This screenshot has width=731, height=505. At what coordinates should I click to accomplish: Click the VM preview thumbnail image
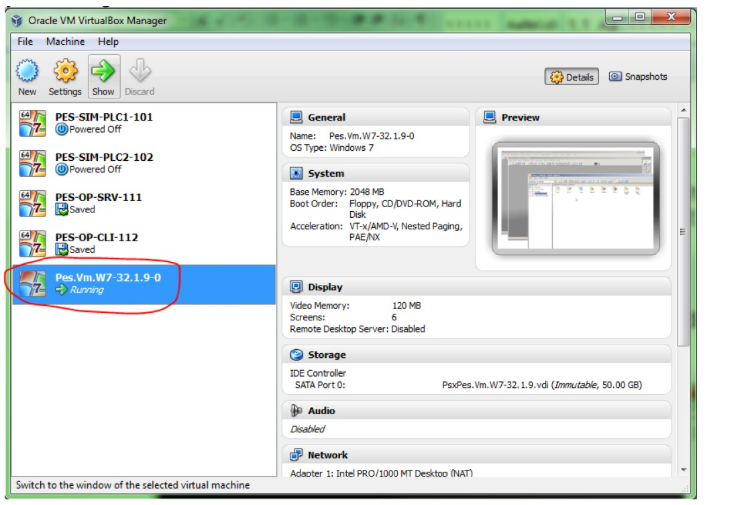pos(576,199)
